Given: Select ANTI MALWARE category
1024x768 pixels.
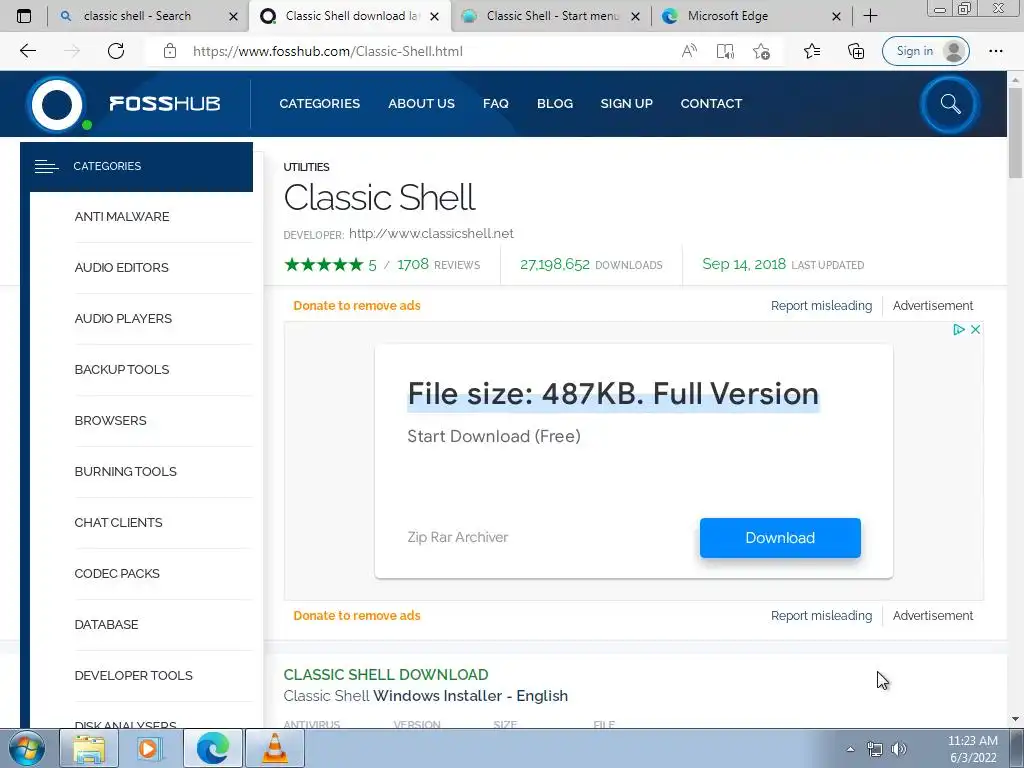Looking at the screenshot, I should (121, 217).
